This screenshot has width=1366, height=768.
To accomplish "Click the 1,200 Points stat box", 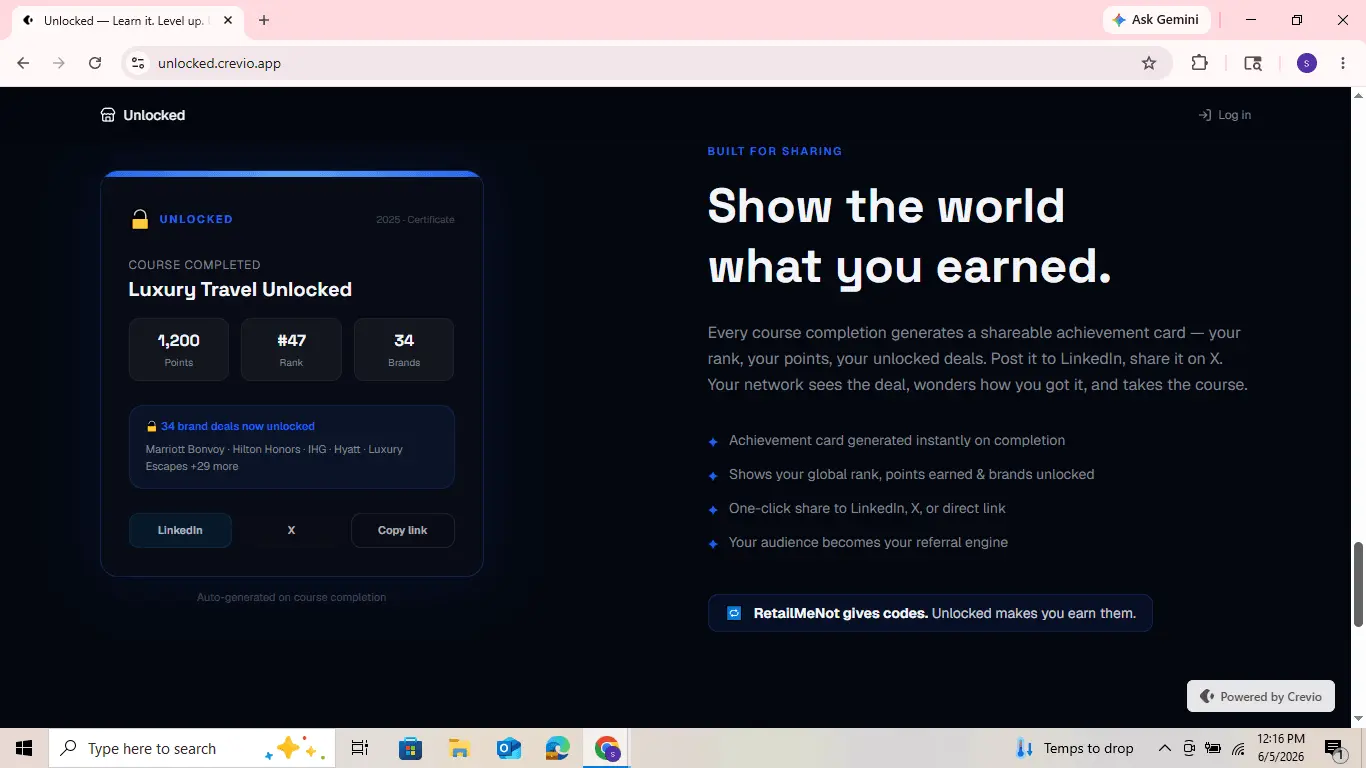I will pyautogui.click(x=179, y=349).
